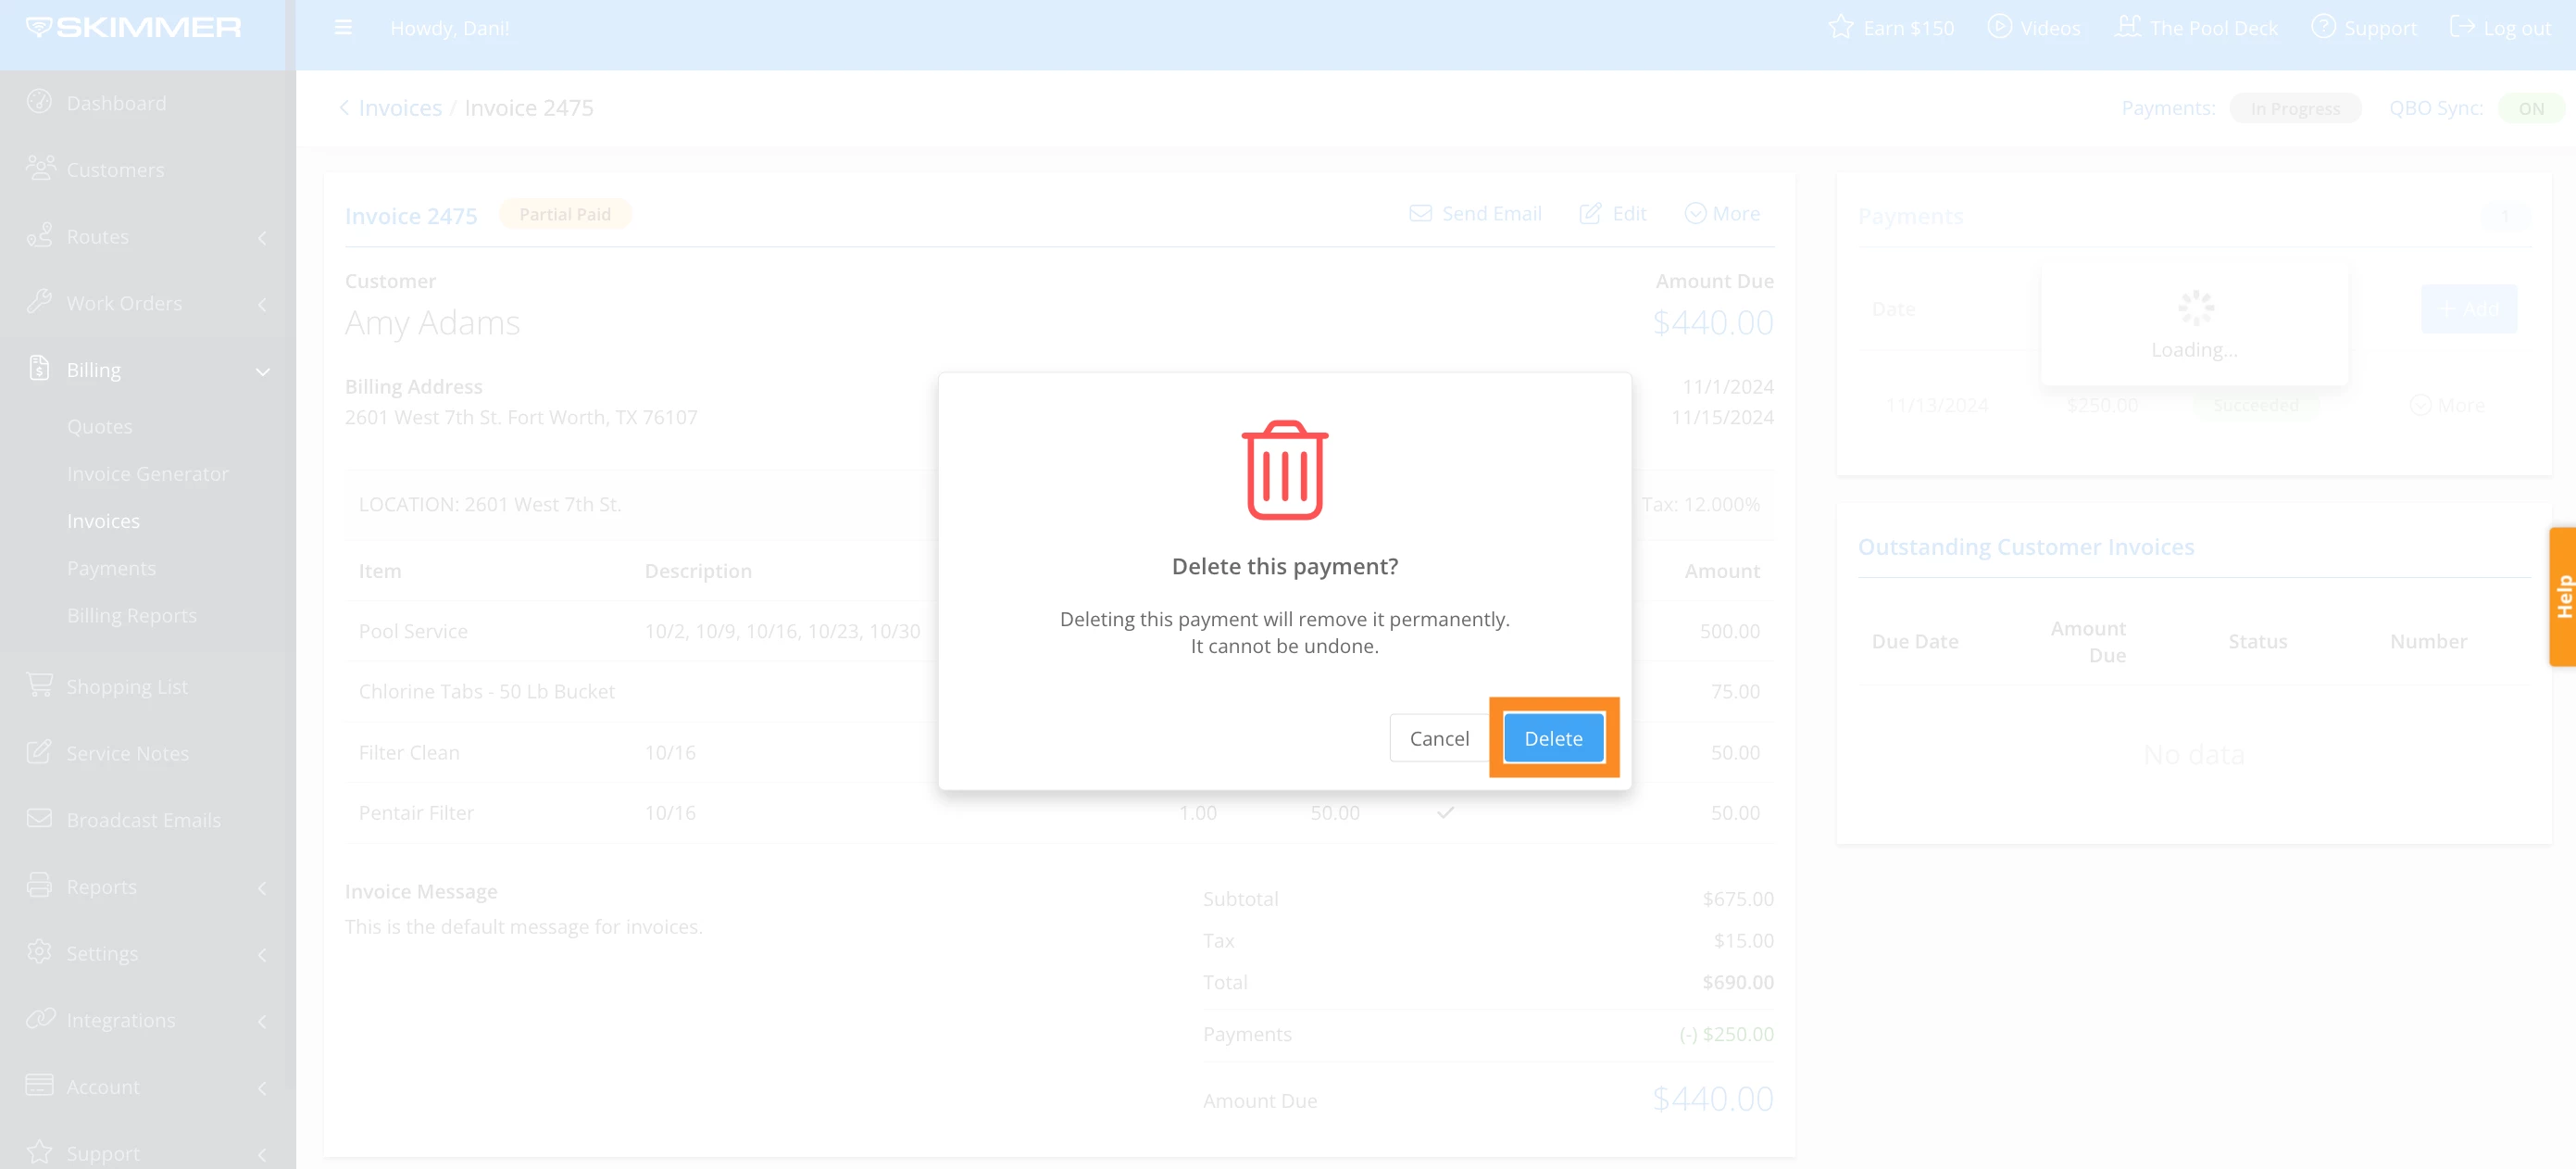Open the Invoices submenu item
Viewport: 2576px width, 1169px height.
pyautogui.click(x=103, y=520)
